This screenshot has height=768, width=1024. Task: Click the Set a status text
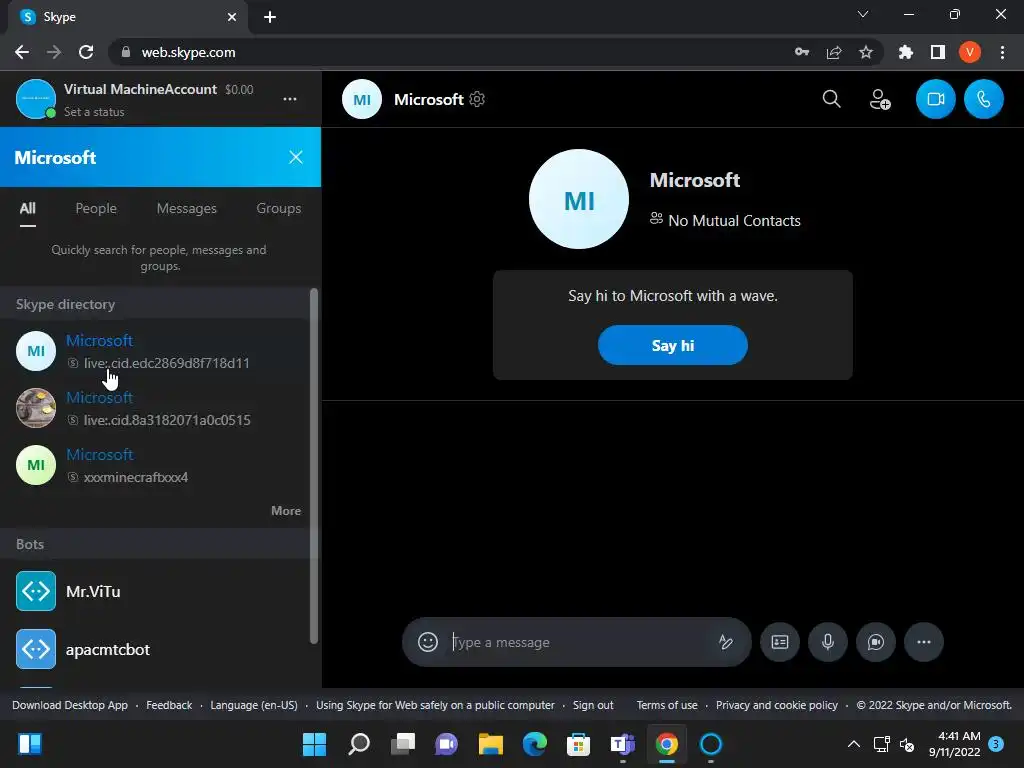point(94,112)
